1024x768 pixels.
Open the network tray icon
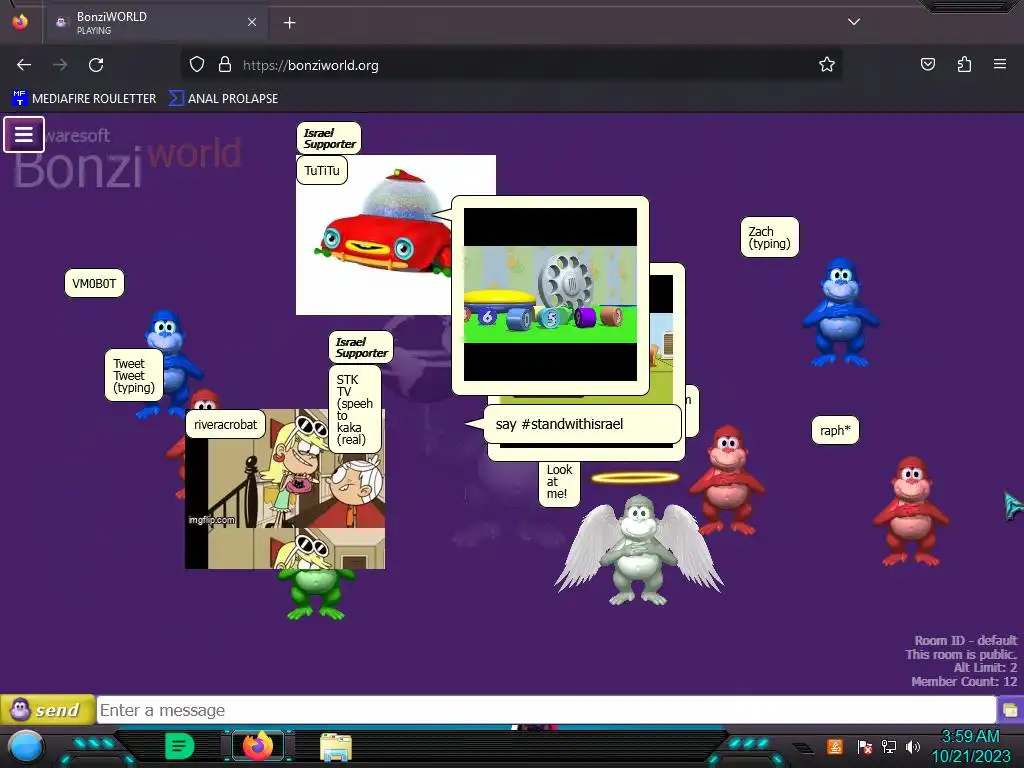point(888,746)
